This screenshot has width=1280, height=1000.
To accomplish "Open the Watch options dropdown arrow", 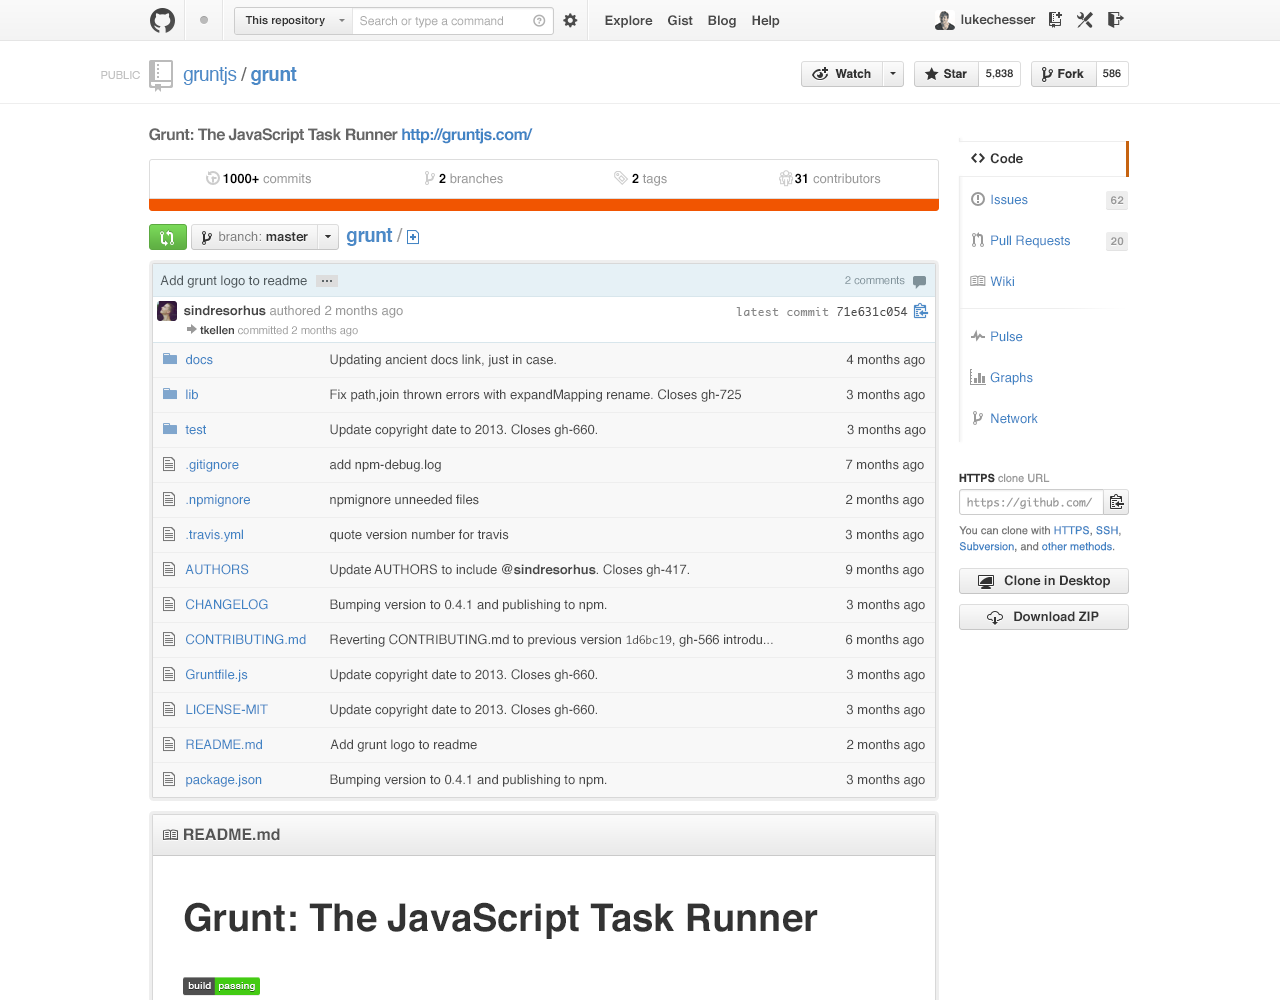I will point(893,74).
